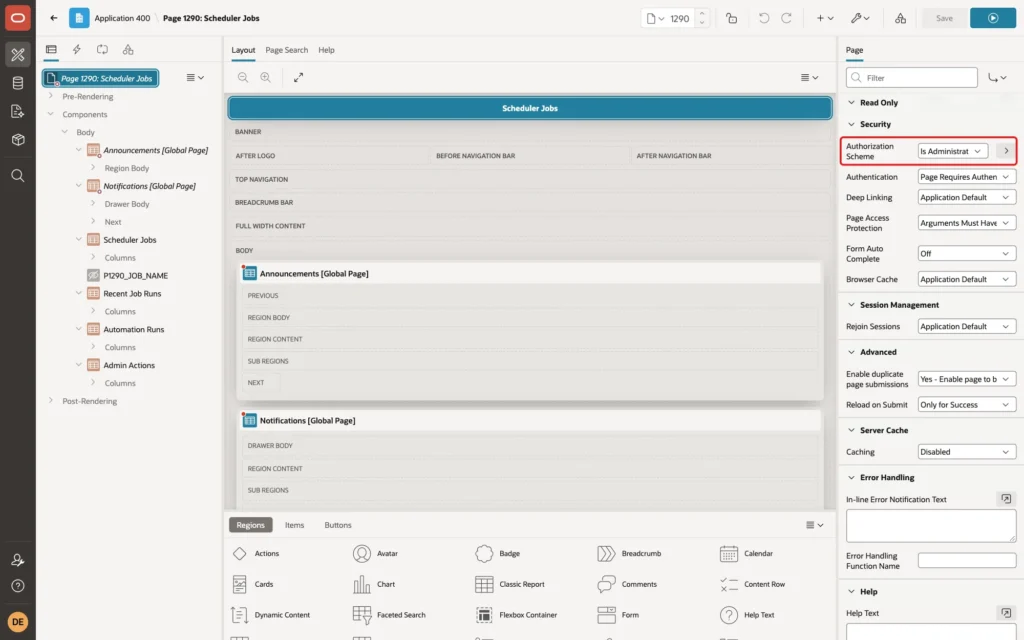Expand the Post-Rendering tree node
Screen dimensions: 1024x640
[x=50, y=400]
